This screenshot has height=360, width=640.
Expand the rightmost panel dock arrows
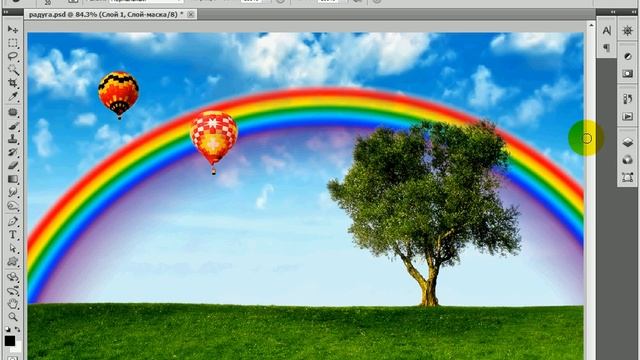(x=633, y=12)
